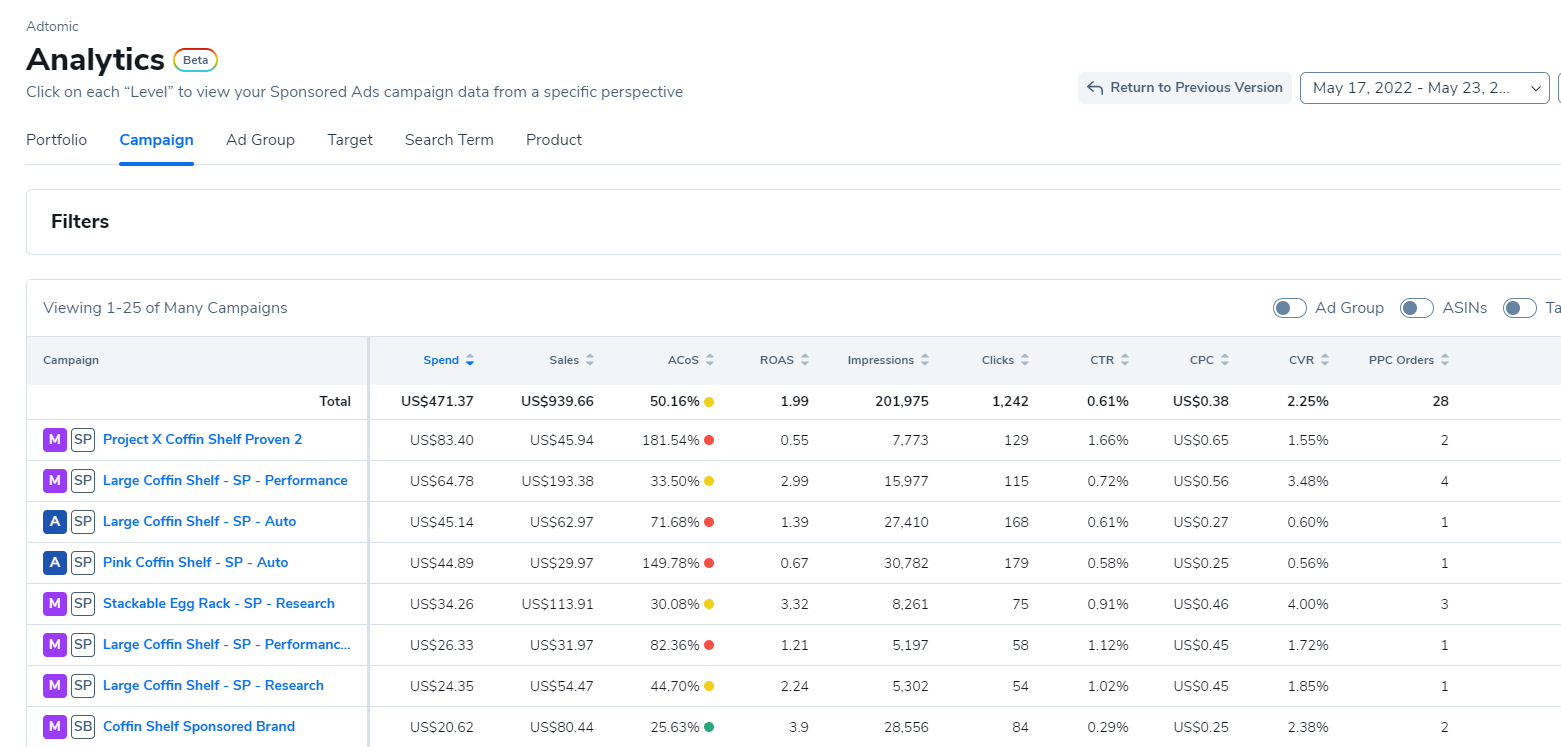Sort by the Spend column arrows
Viewport: 1561px width, 747px height.
[x=470, y=360]
